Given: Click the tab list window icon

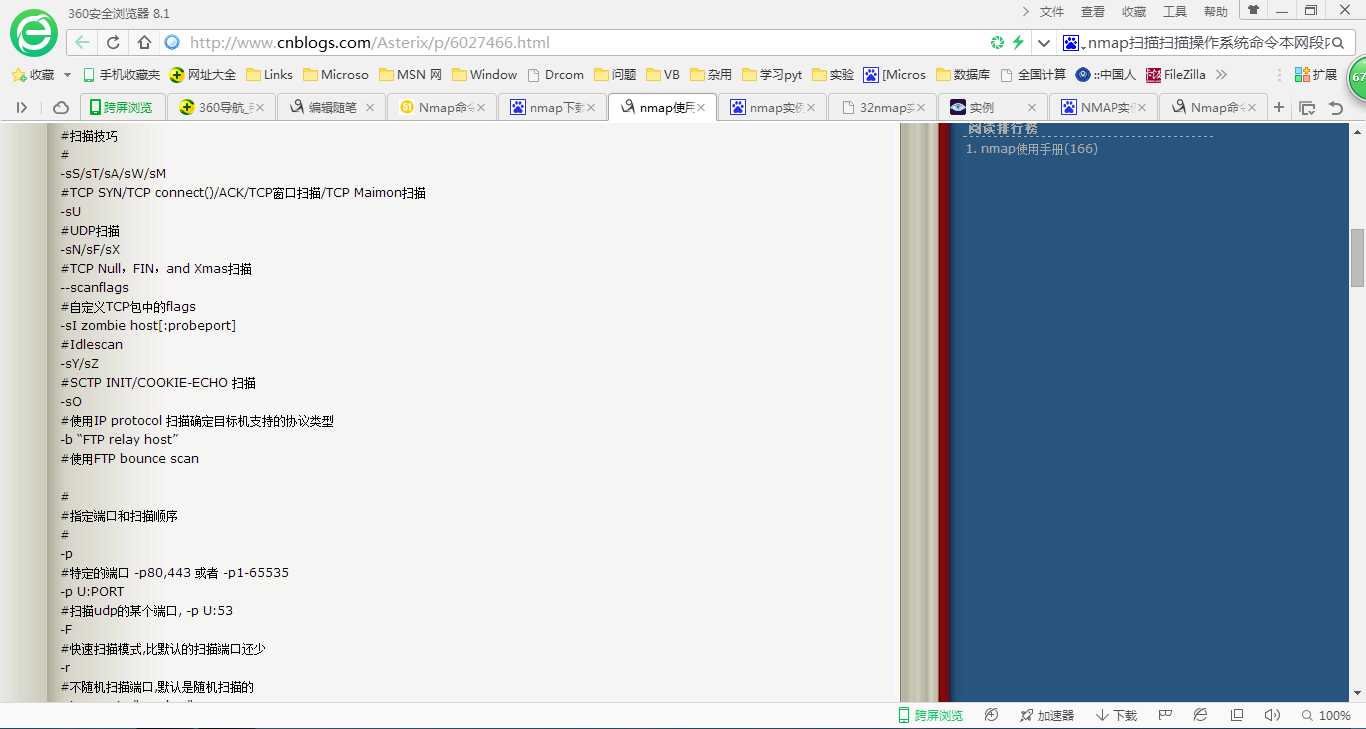Looking at the screenshot, I should (1307, 107).
